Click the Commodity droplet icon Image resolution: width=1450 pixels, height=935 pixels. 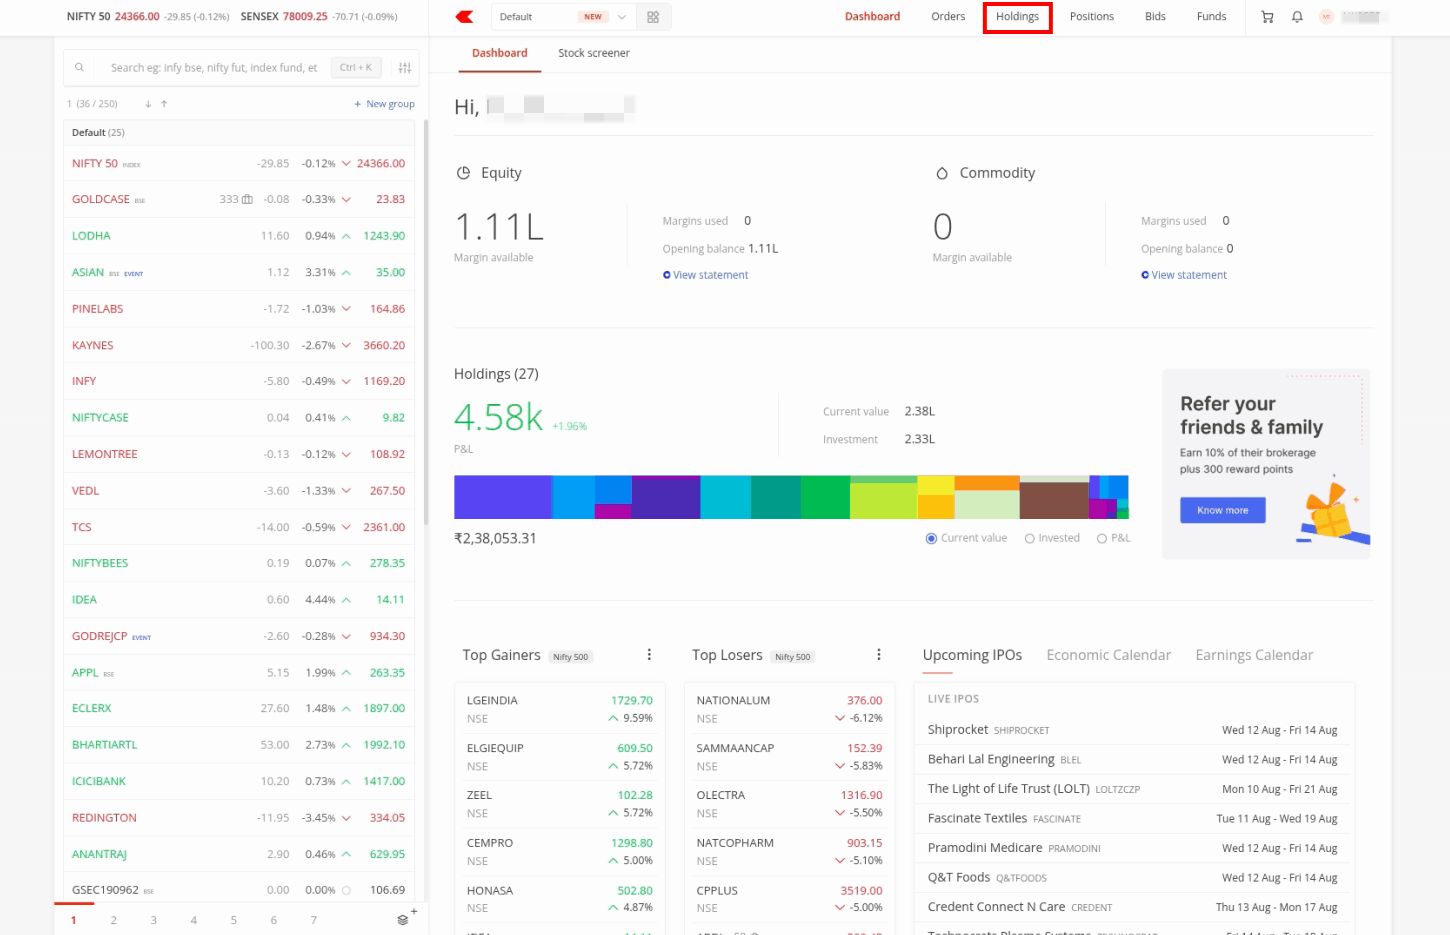[941, 173]
